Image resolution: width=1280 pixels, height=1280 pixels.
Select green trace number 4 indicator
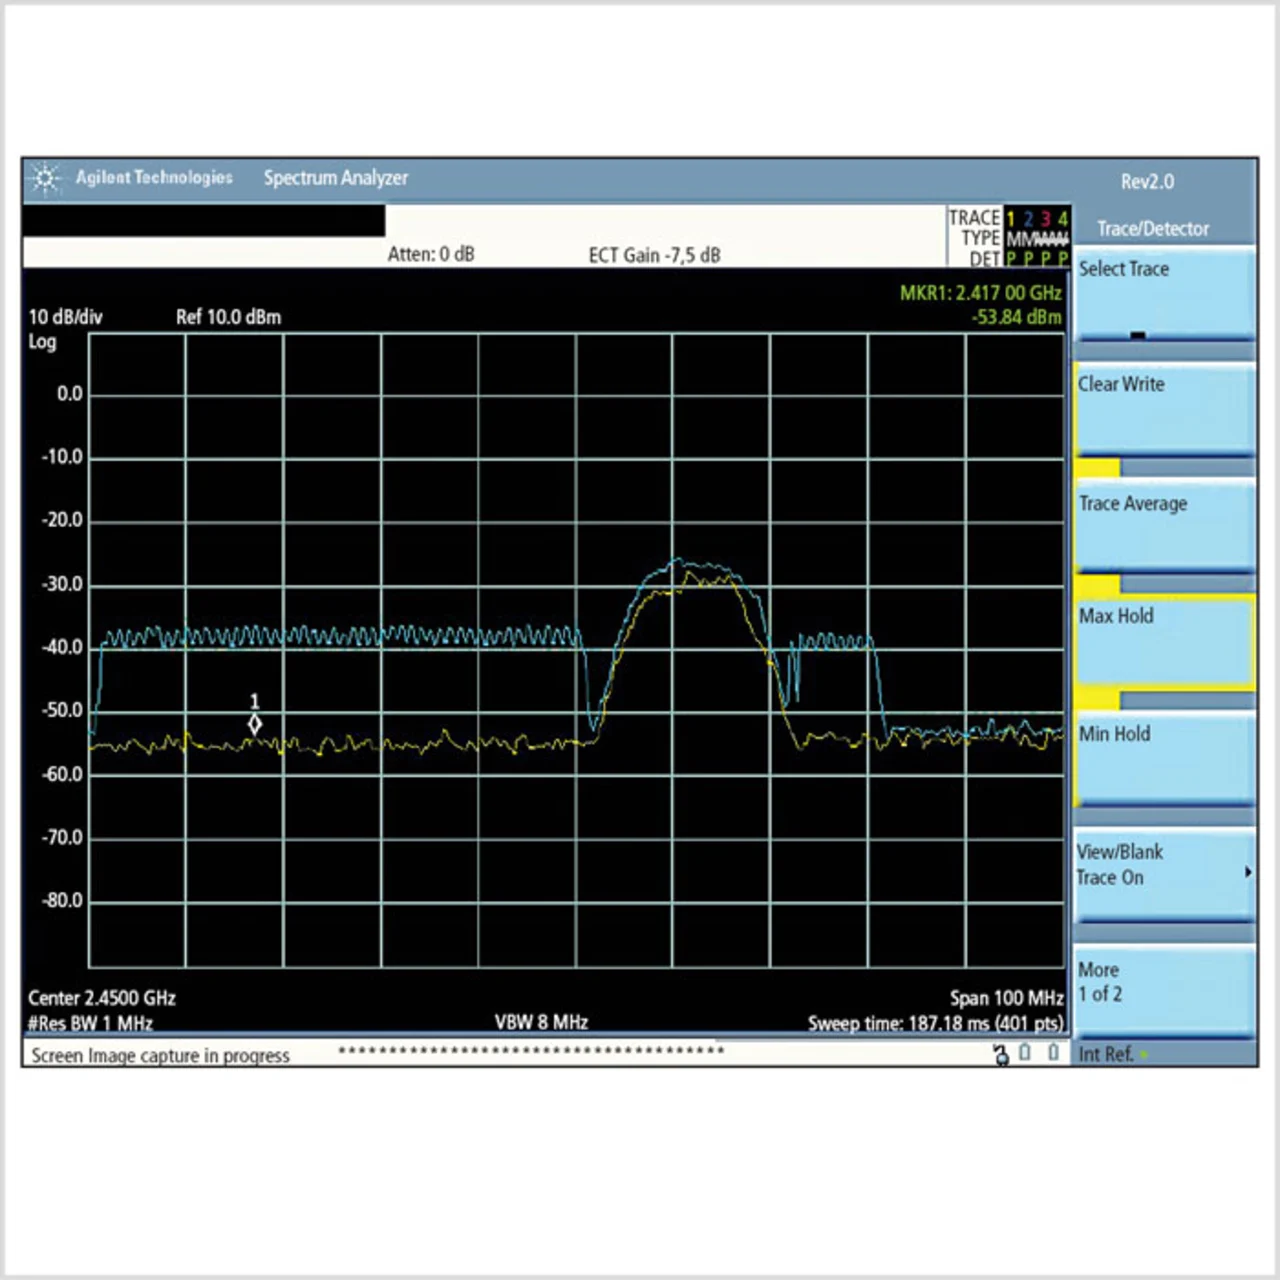coord(1063,218)
